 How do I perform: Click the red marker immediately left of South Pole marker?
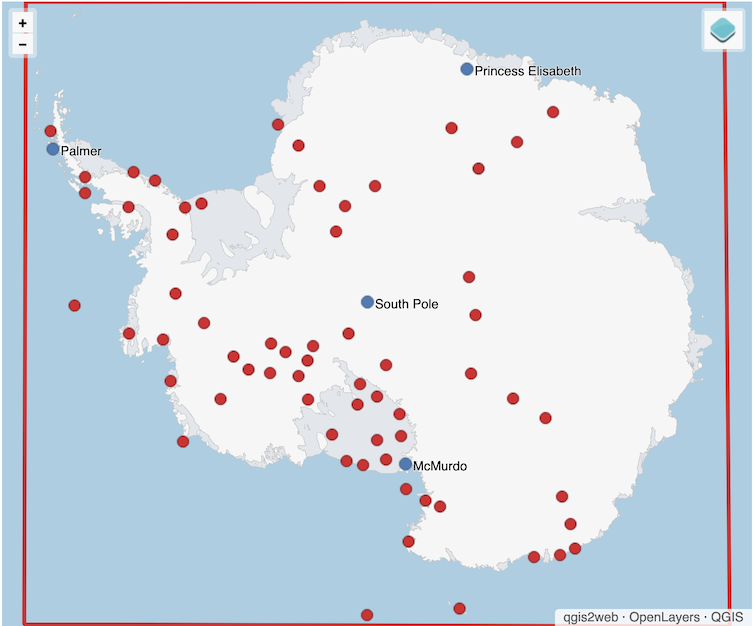coord(348,333)
